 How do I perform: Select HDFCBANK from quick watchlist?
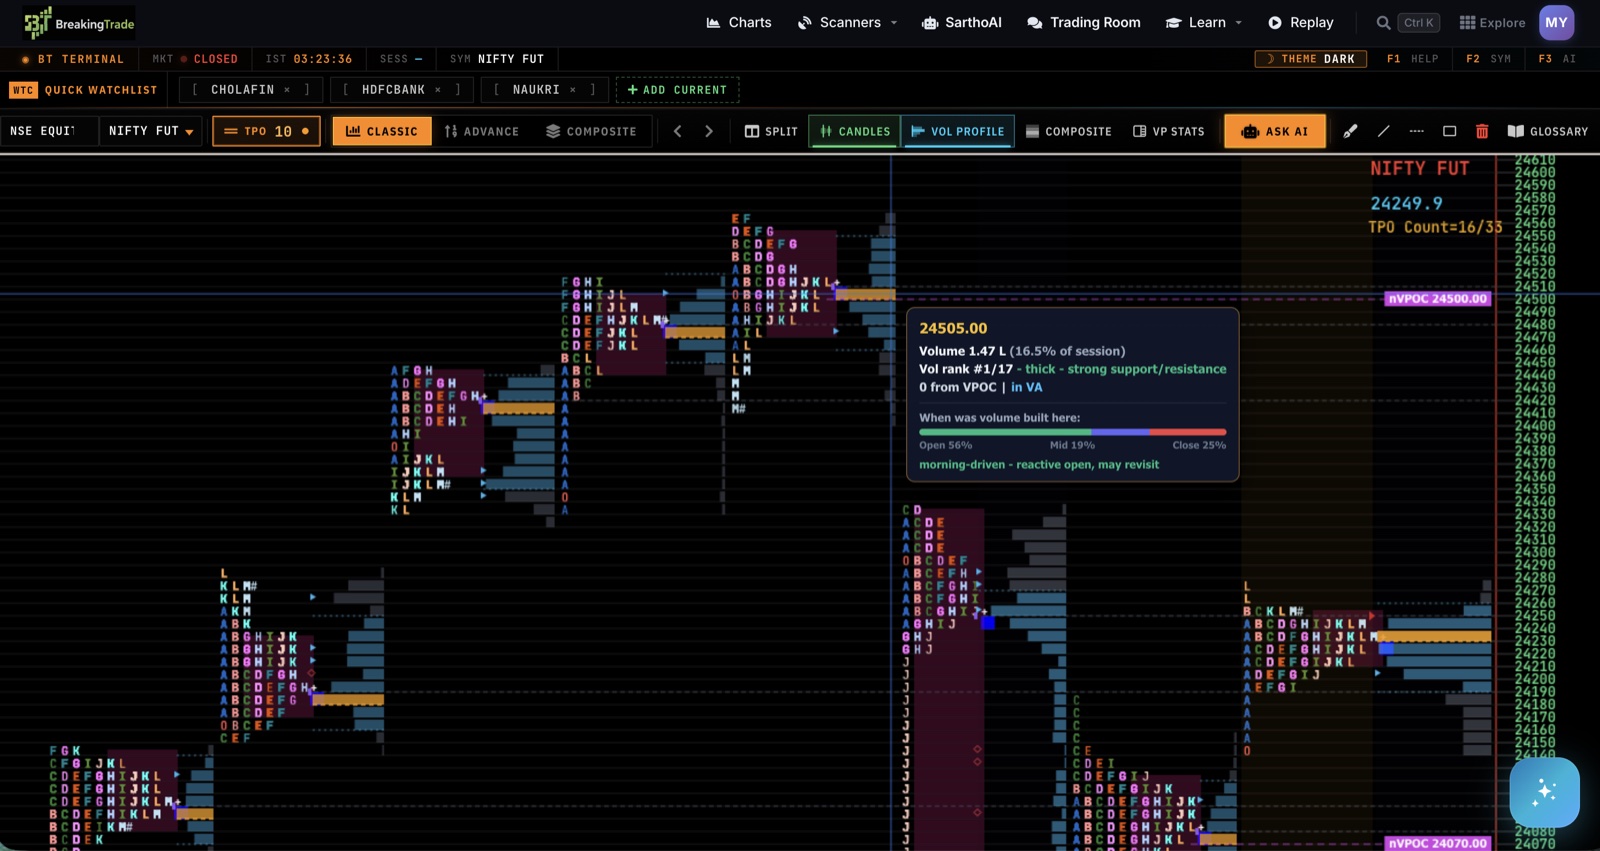393,90
